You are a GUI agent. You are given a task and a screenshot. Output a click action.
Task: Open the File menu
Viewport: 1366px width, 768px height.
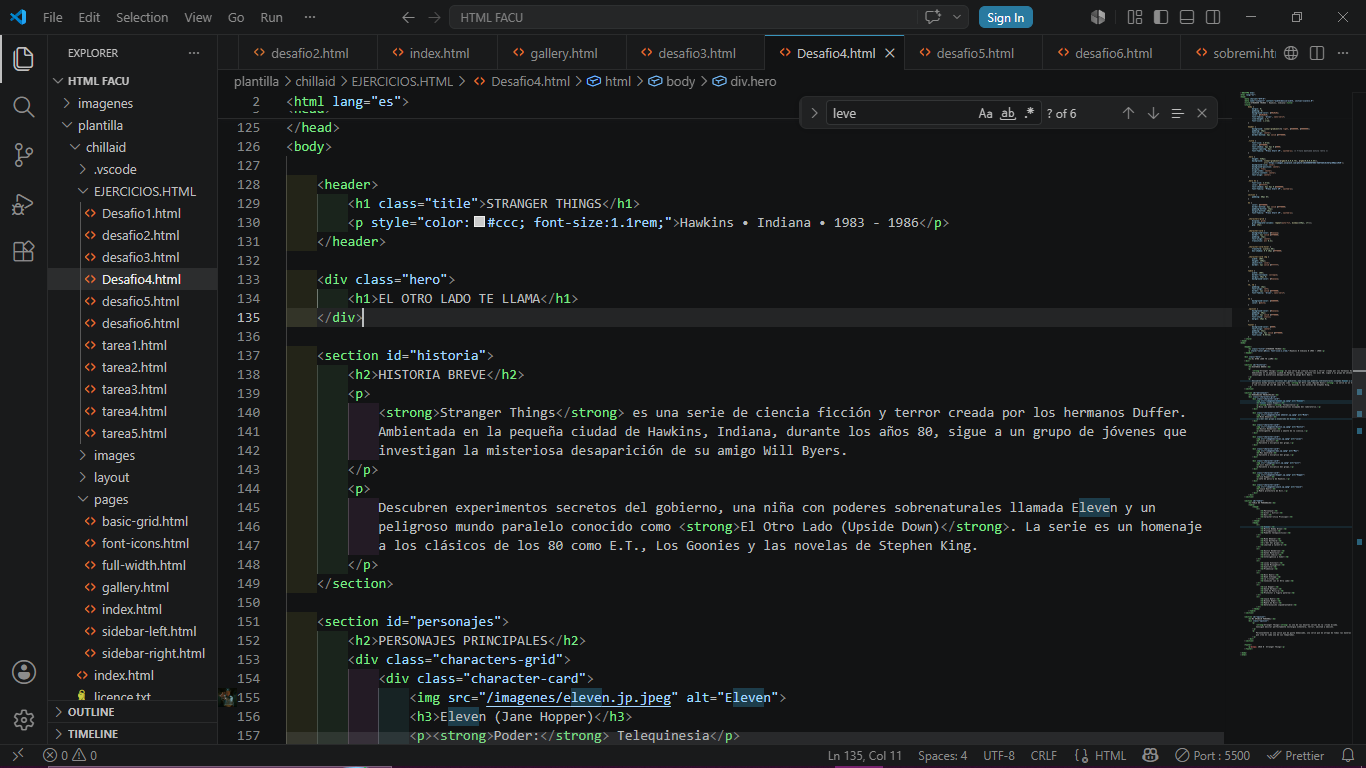(52, 17)
